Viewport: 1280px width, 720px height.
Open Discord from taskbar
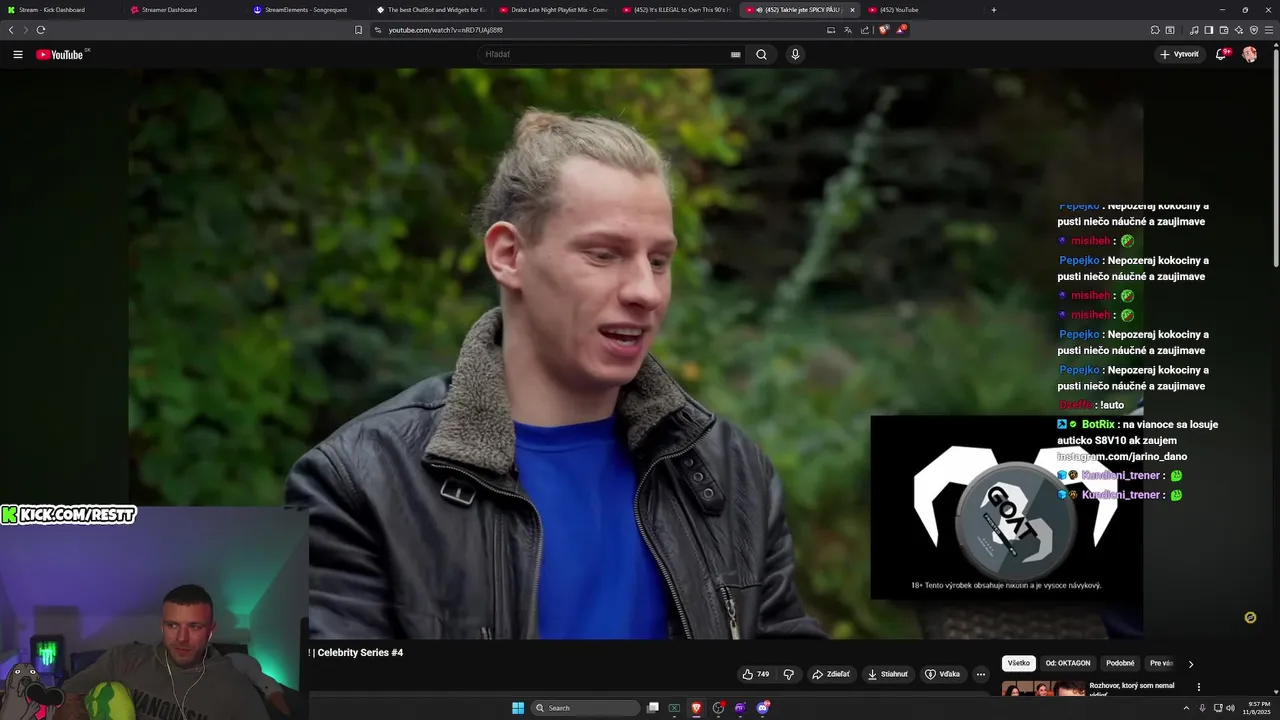[762, 708]
